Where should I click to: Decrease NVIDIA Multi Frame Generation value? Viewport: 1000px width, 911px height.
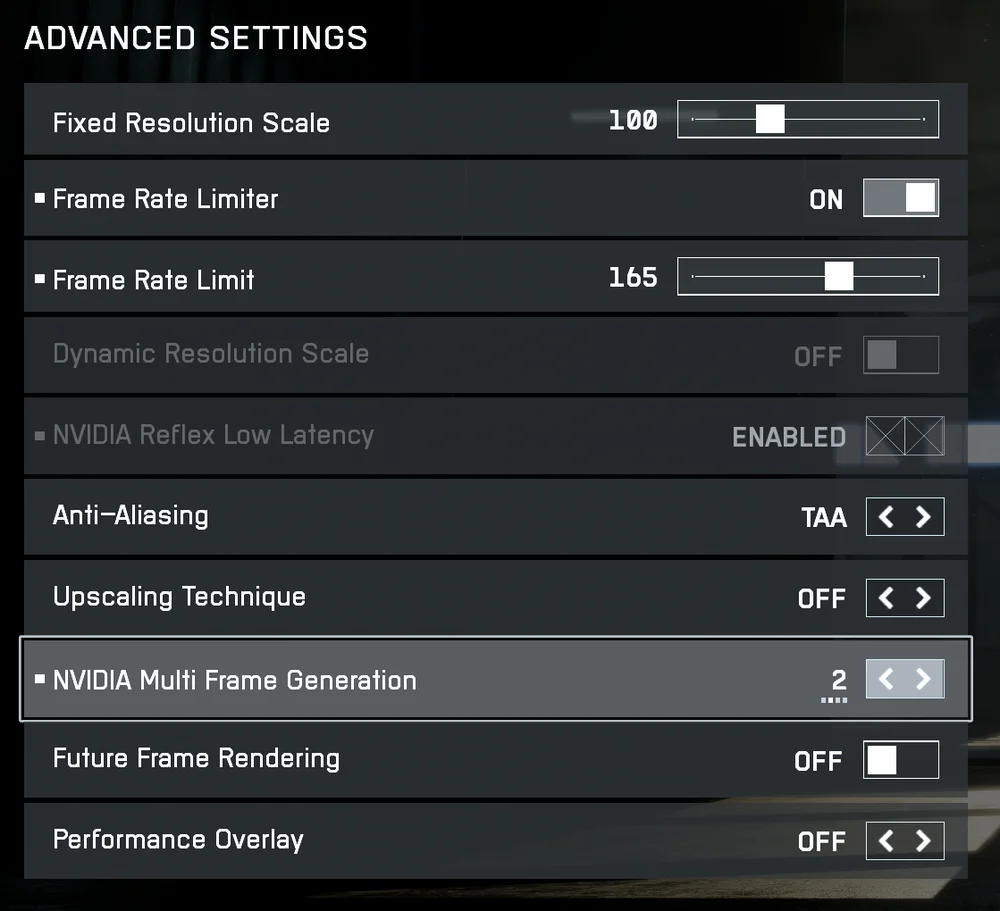pos(886,679)
